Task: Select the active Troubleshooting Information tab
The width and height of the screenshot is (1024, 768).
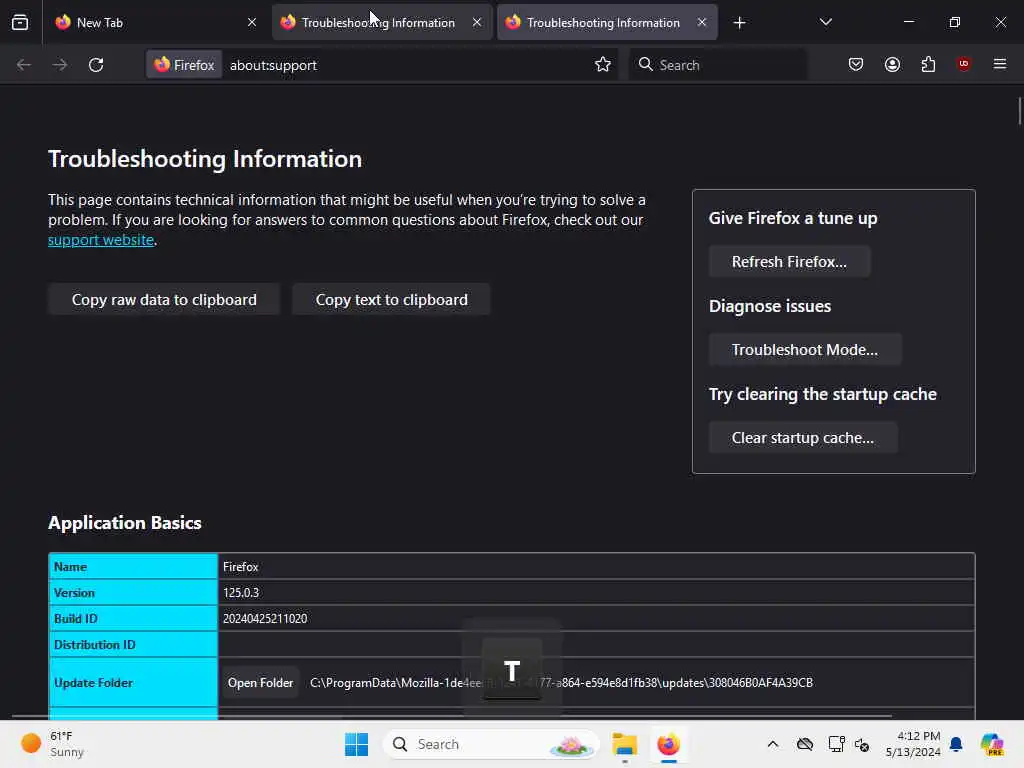Action: tap(607, 22)
